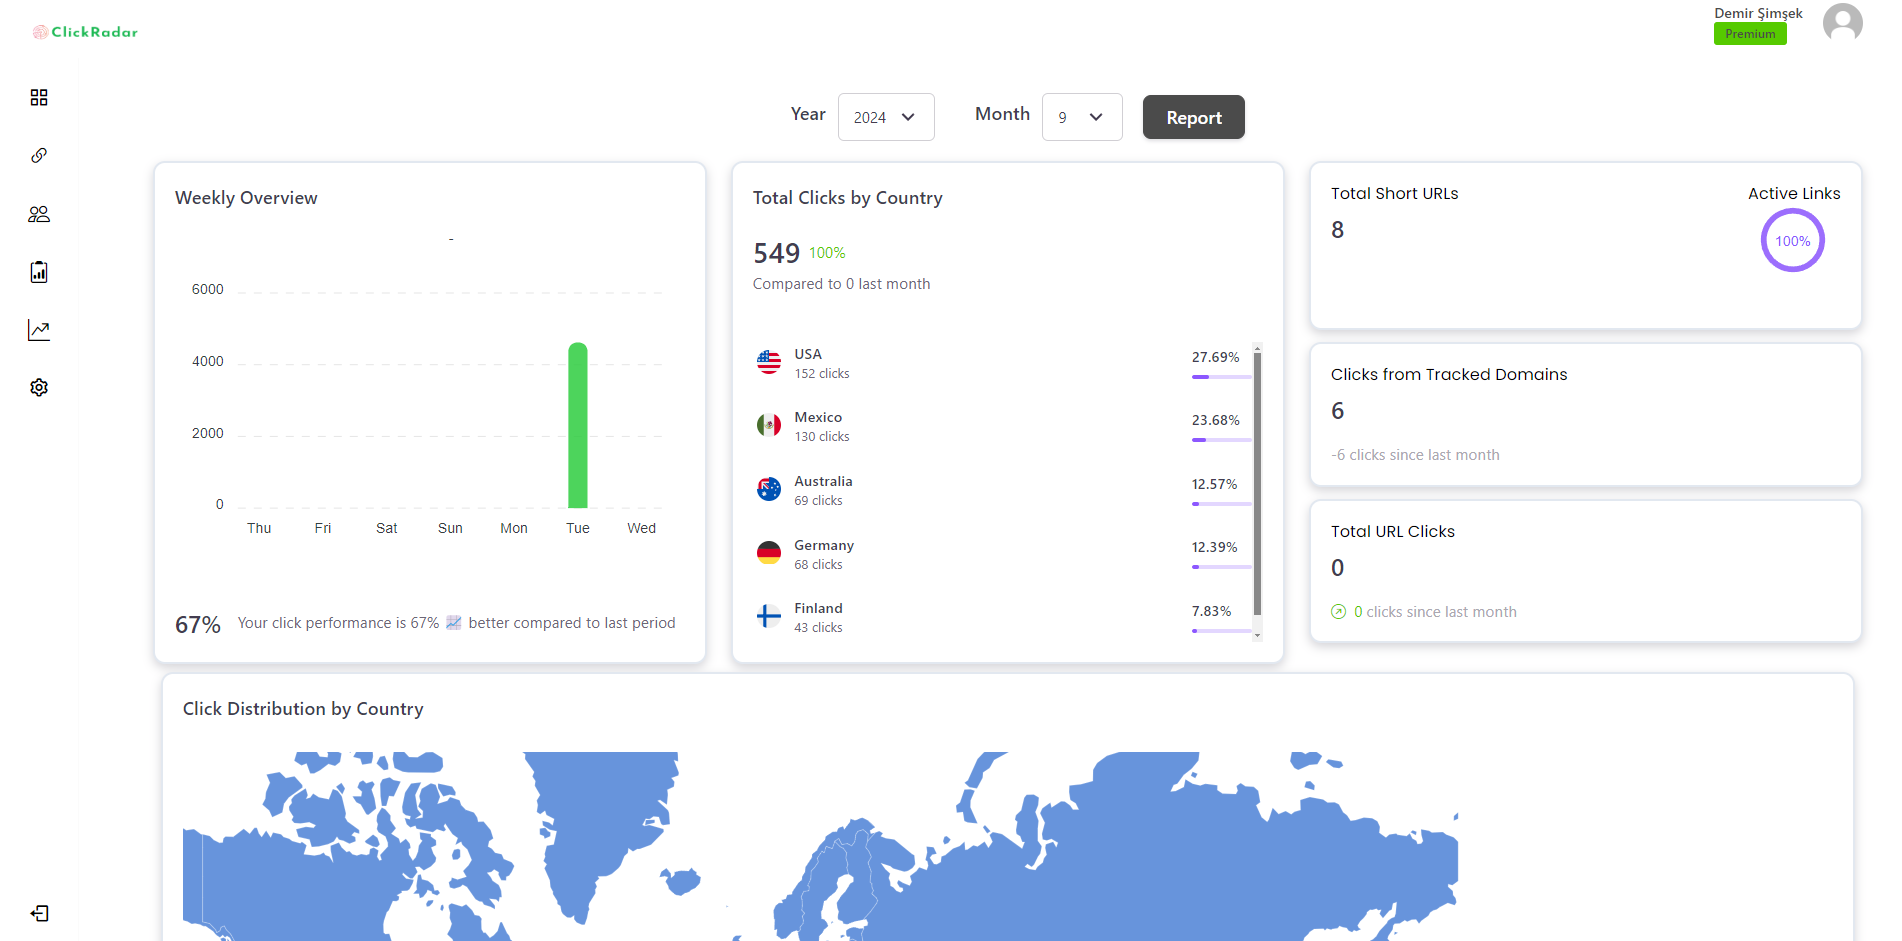Click the logout icon in the sidebar
The height and width of the screenshot is (941, 1902).
pyautogui.click(x=39, y=913)
